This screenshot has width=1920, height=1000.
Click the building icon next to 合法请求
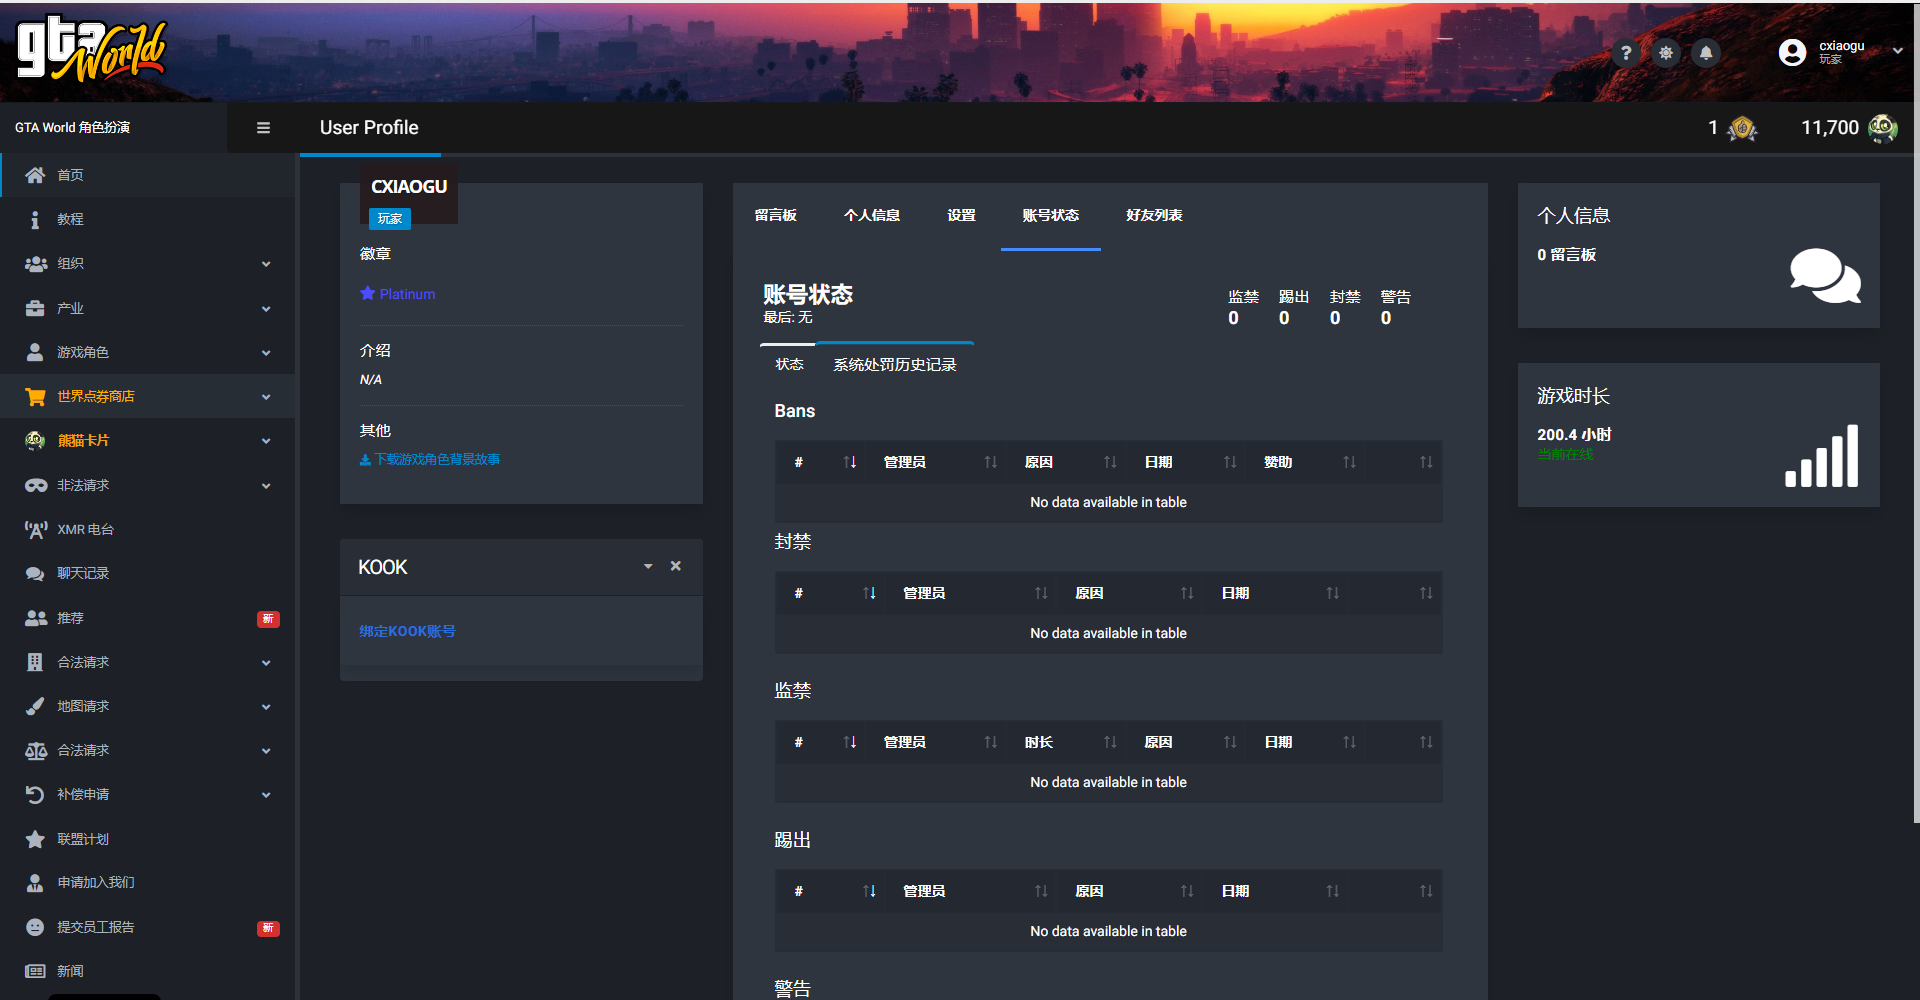click(x=35, y=662)
